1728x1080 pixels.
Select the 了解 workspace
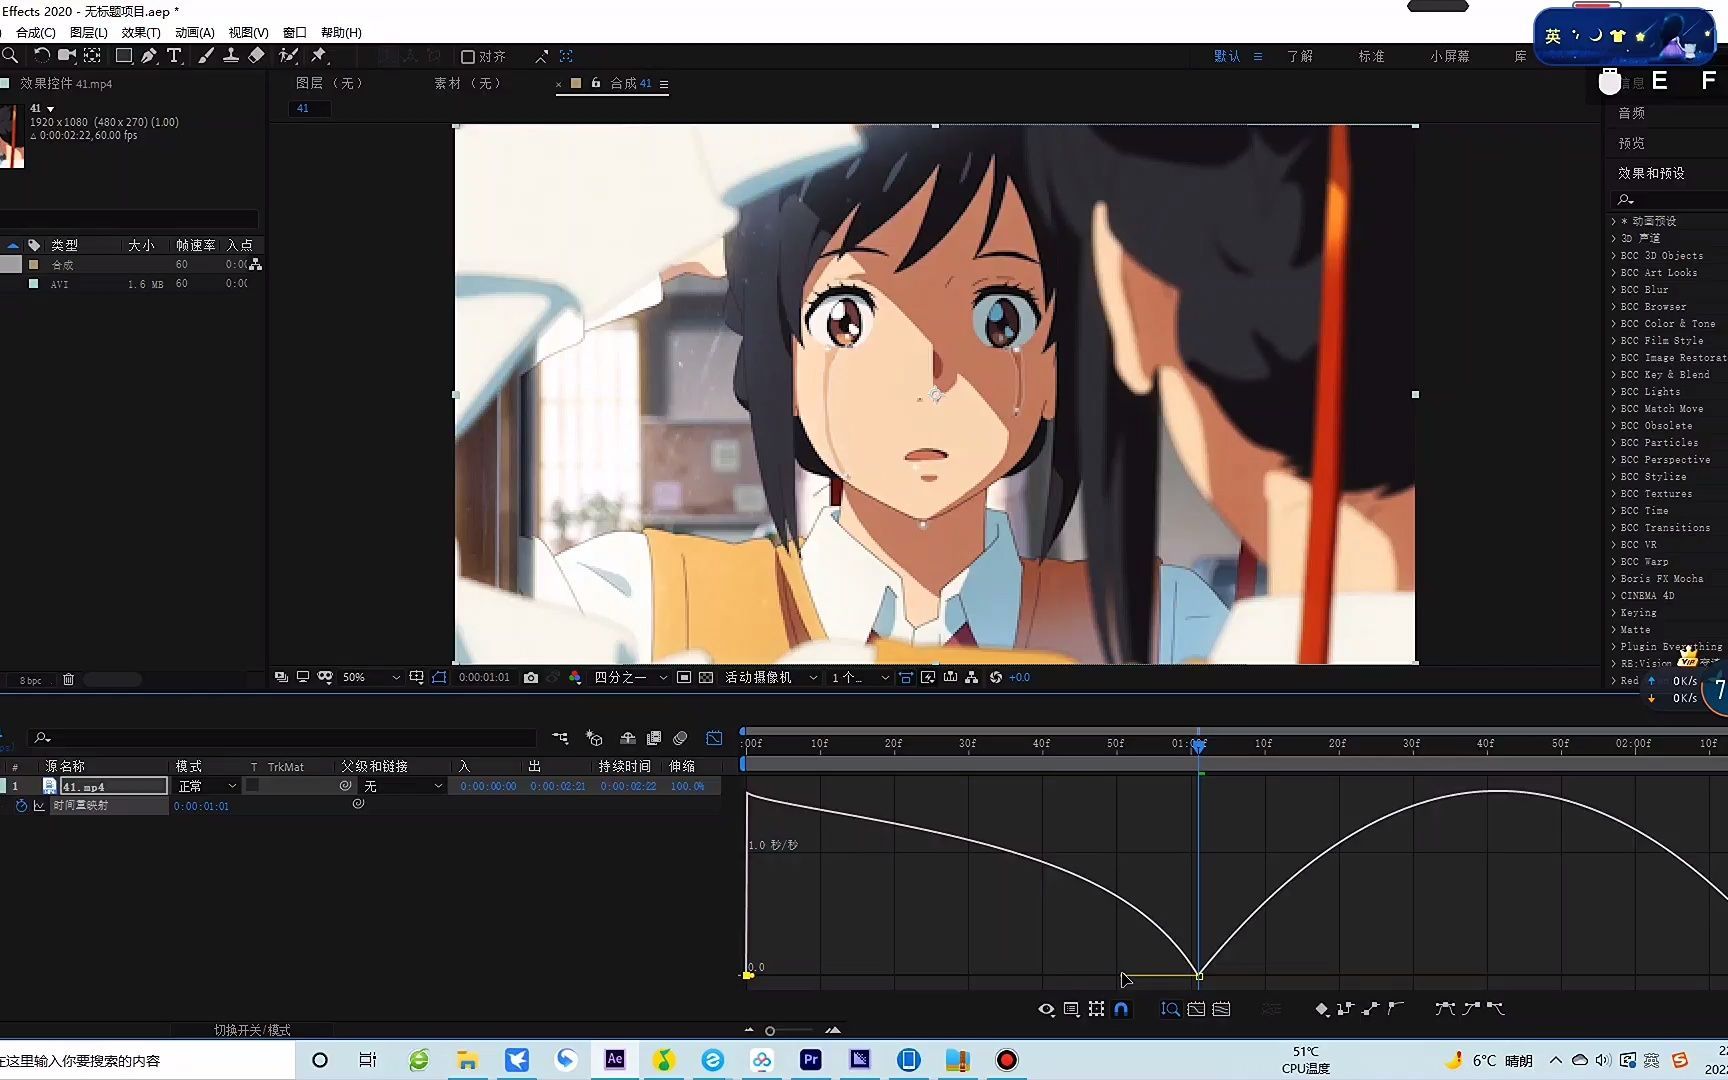coord(1300,56)
